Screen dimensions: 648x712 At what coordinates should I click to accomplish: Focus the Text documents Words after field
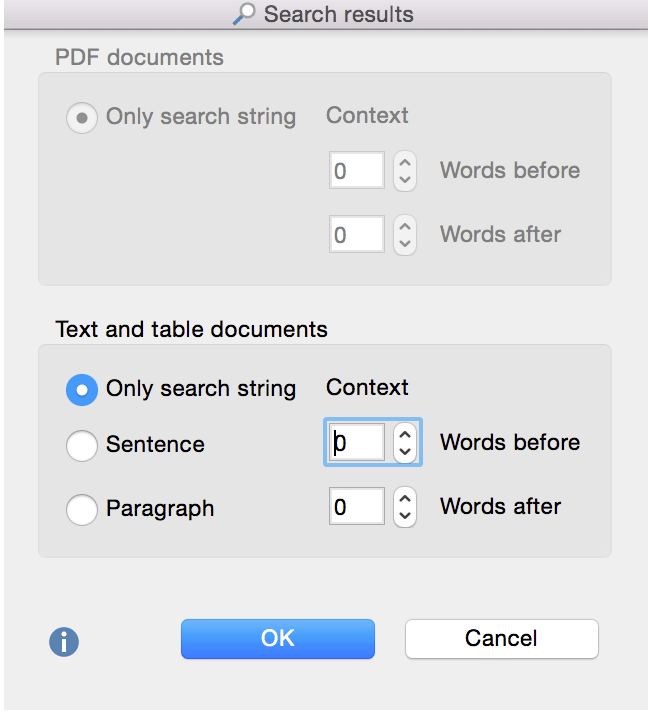click(x=357, y=506)
